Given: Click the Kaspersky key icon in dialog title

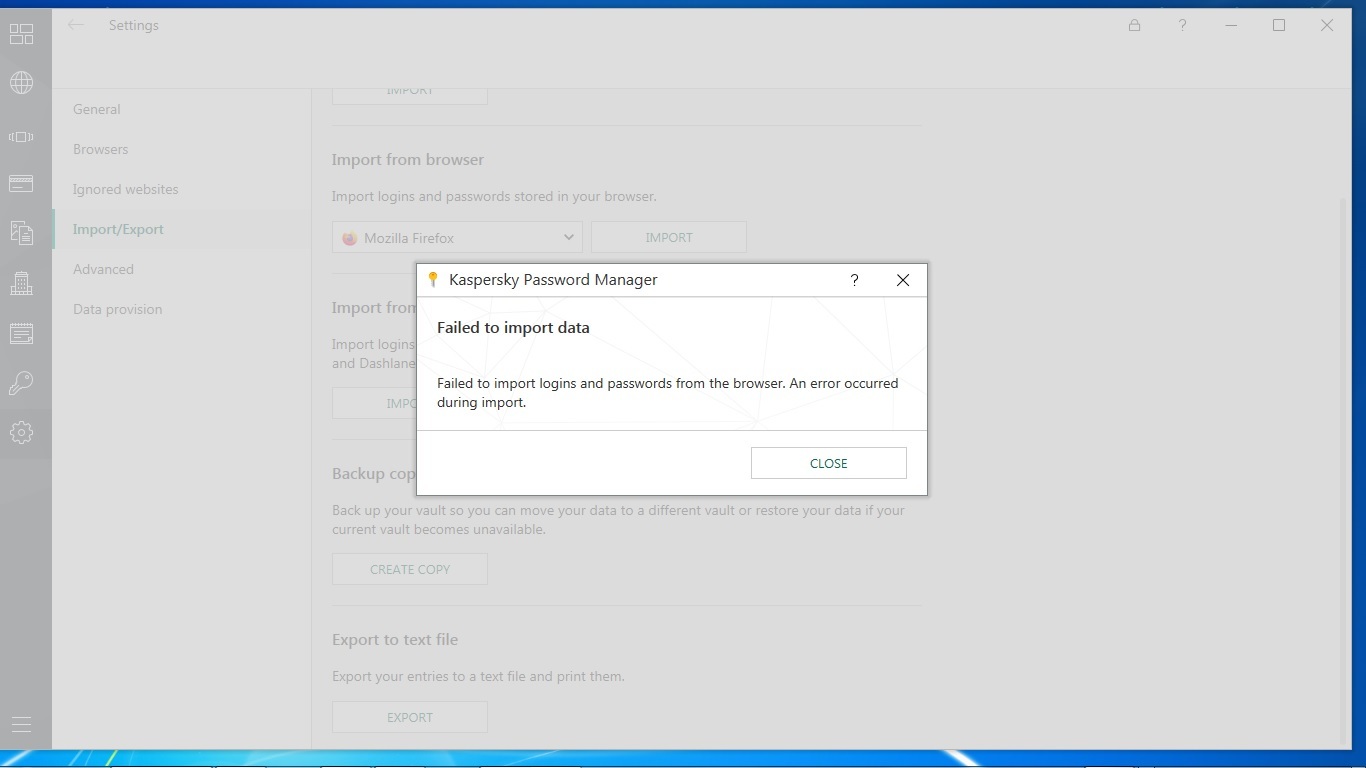Looking at the screenshot, I should [433, 279].
